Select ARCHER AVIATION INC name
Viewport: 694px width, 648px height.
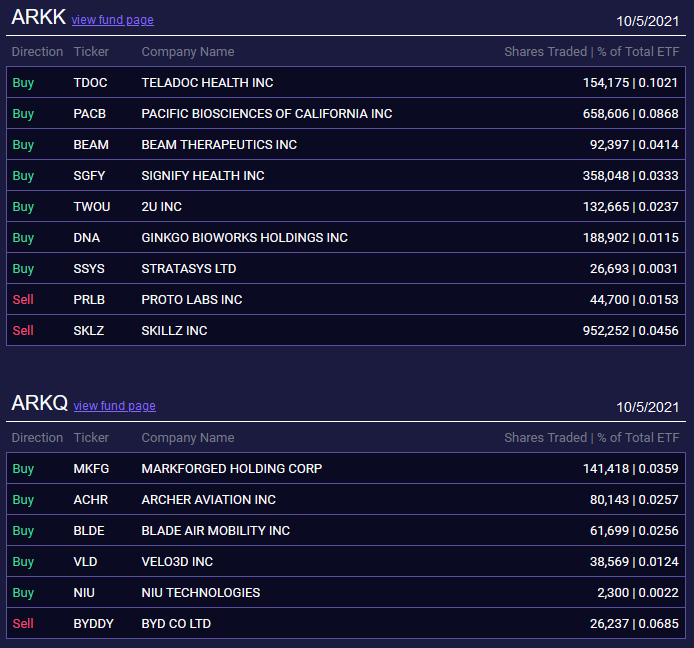pyautogui.click(x=208, y=500)
